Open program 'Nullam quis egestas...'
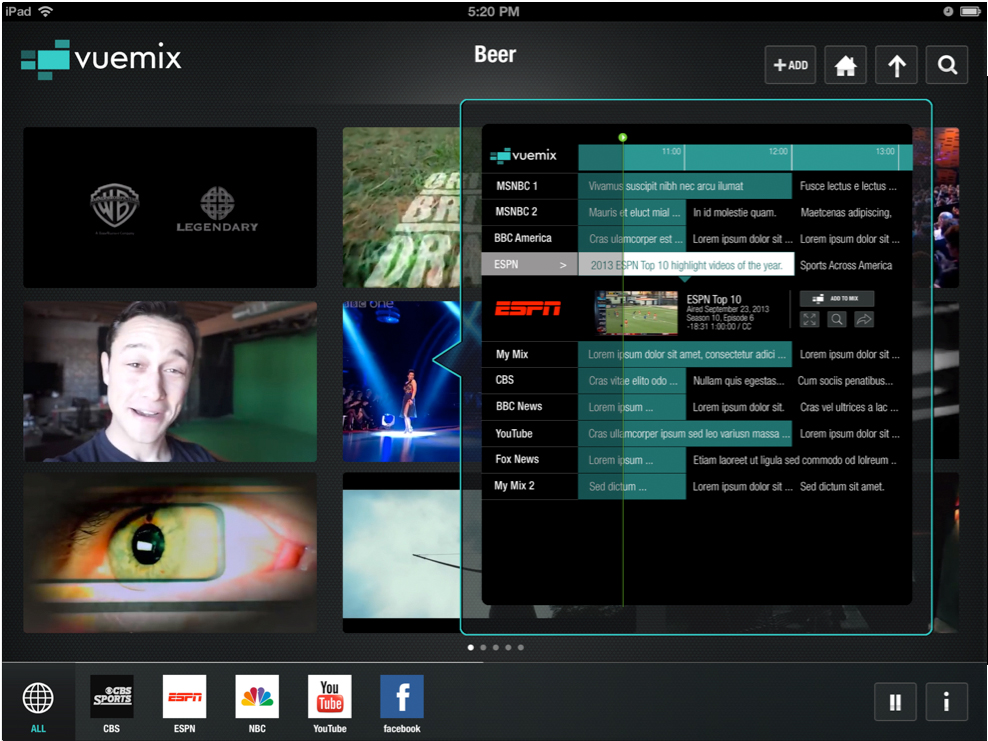The width and height of the screenshot is (988, 741). (x=738, y=381)
